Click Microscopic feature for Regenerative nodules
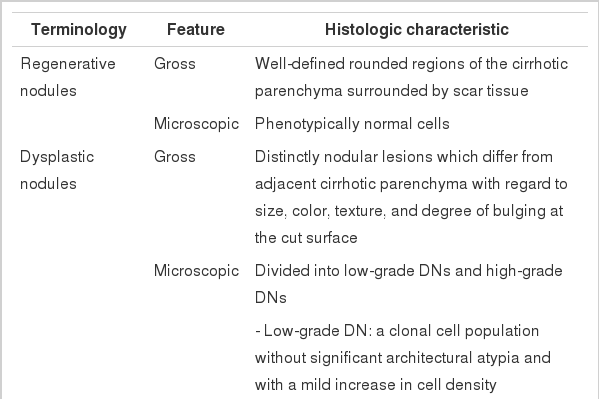The height and width of the screenshot is (399, 599). coord(196,124)
